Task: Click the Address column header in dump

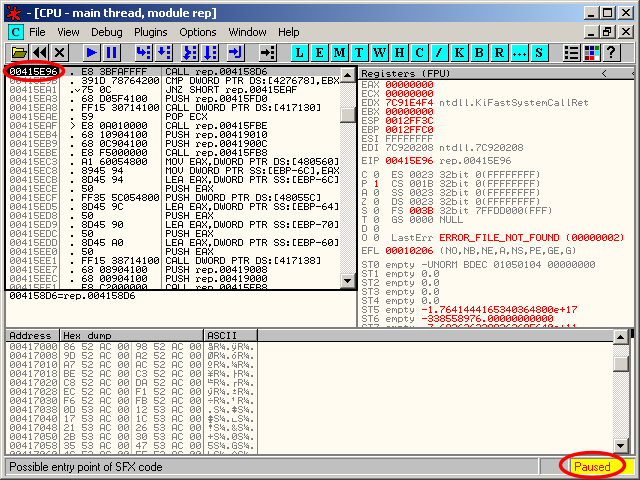Action: (x=32, y=334)
